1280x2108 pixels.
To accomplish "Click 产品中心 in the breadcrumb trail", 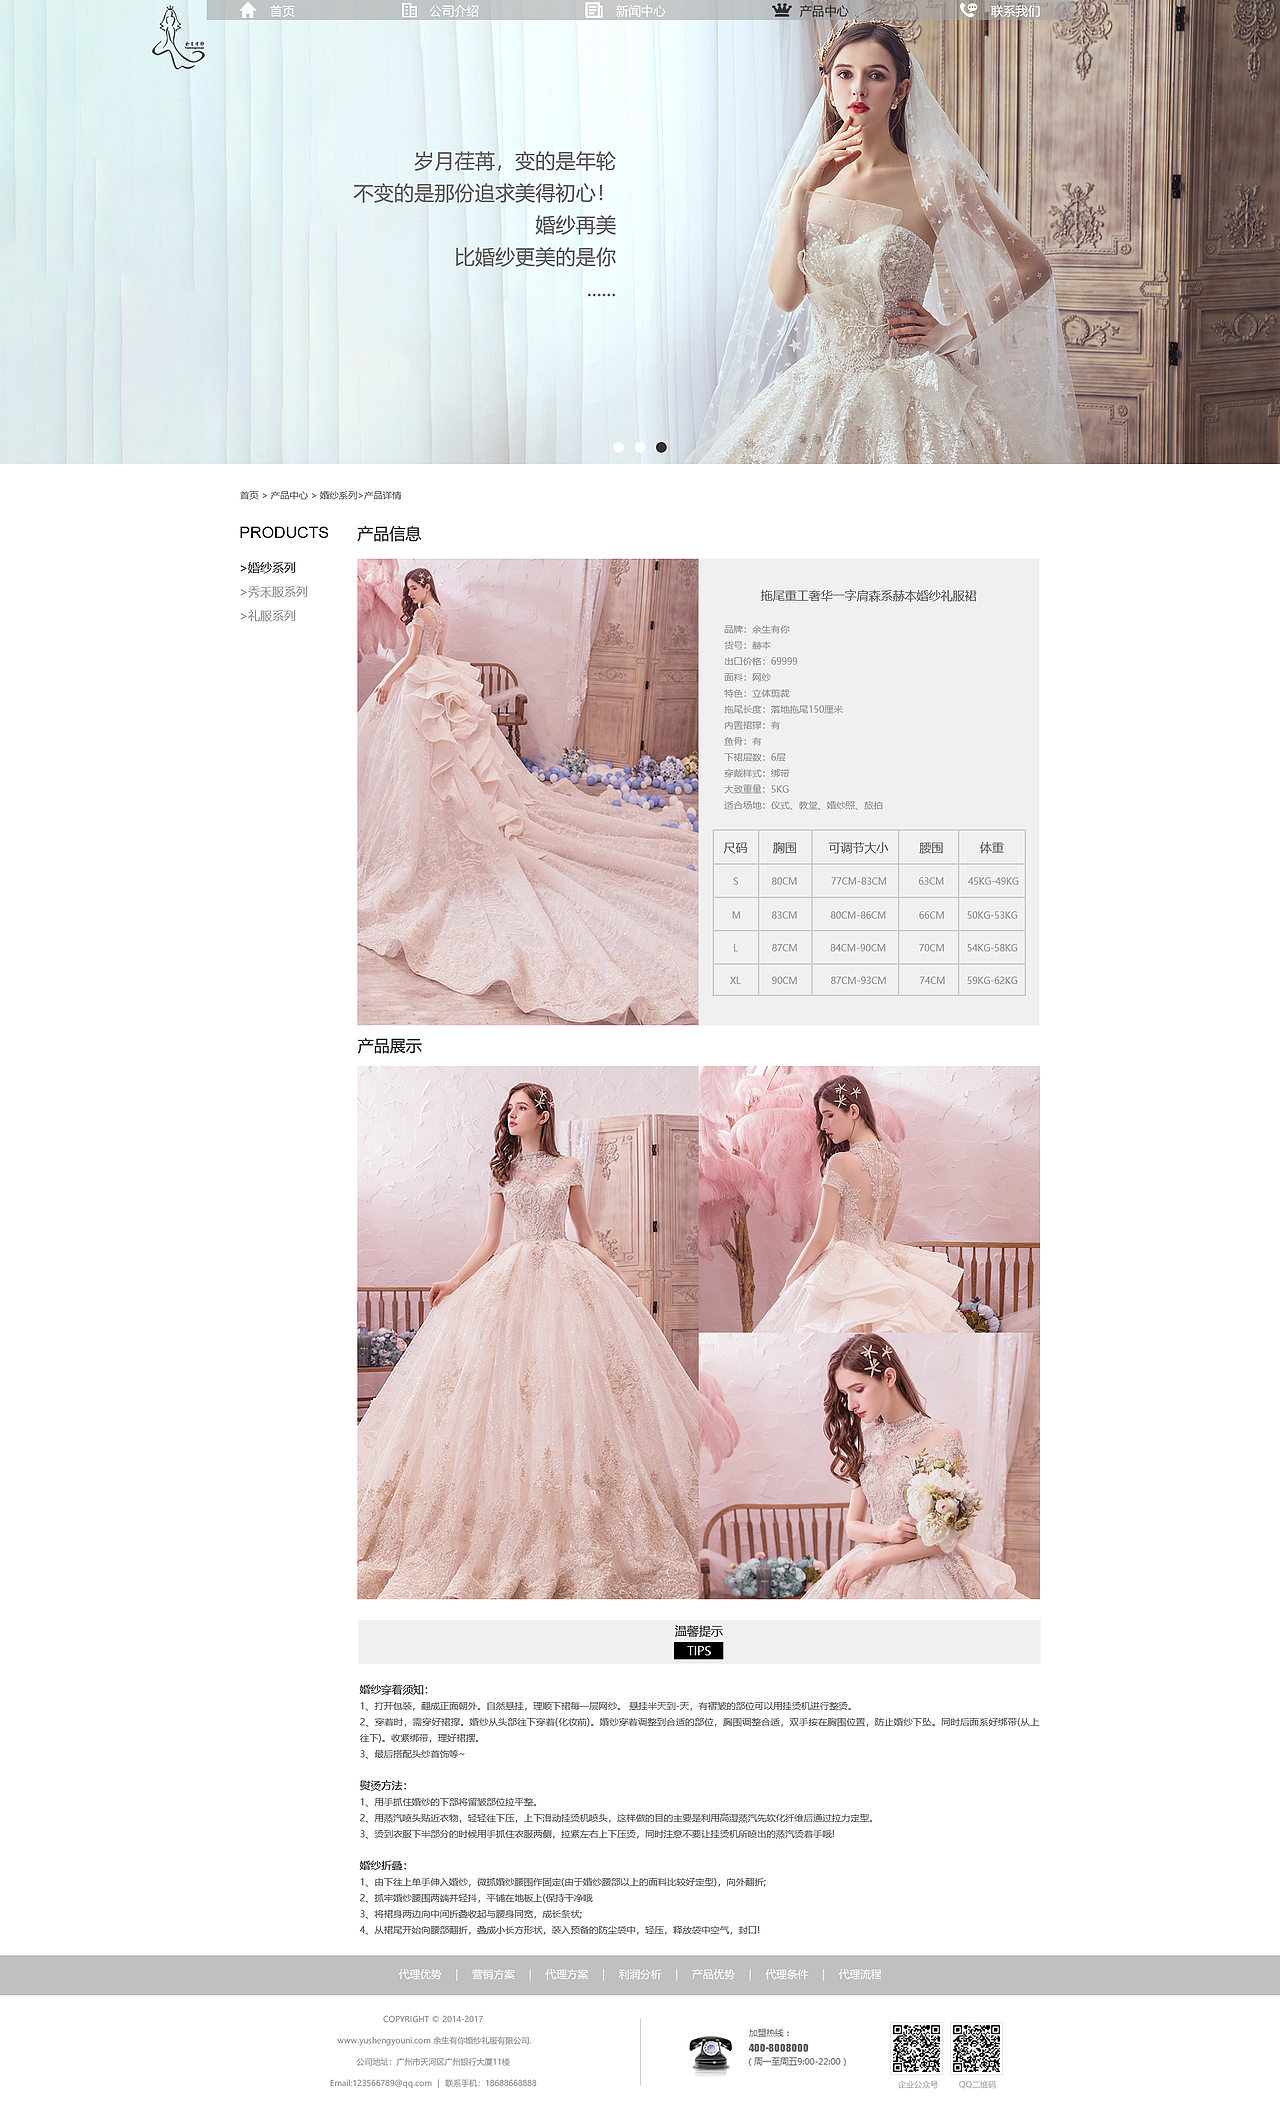I will (289, 495).
